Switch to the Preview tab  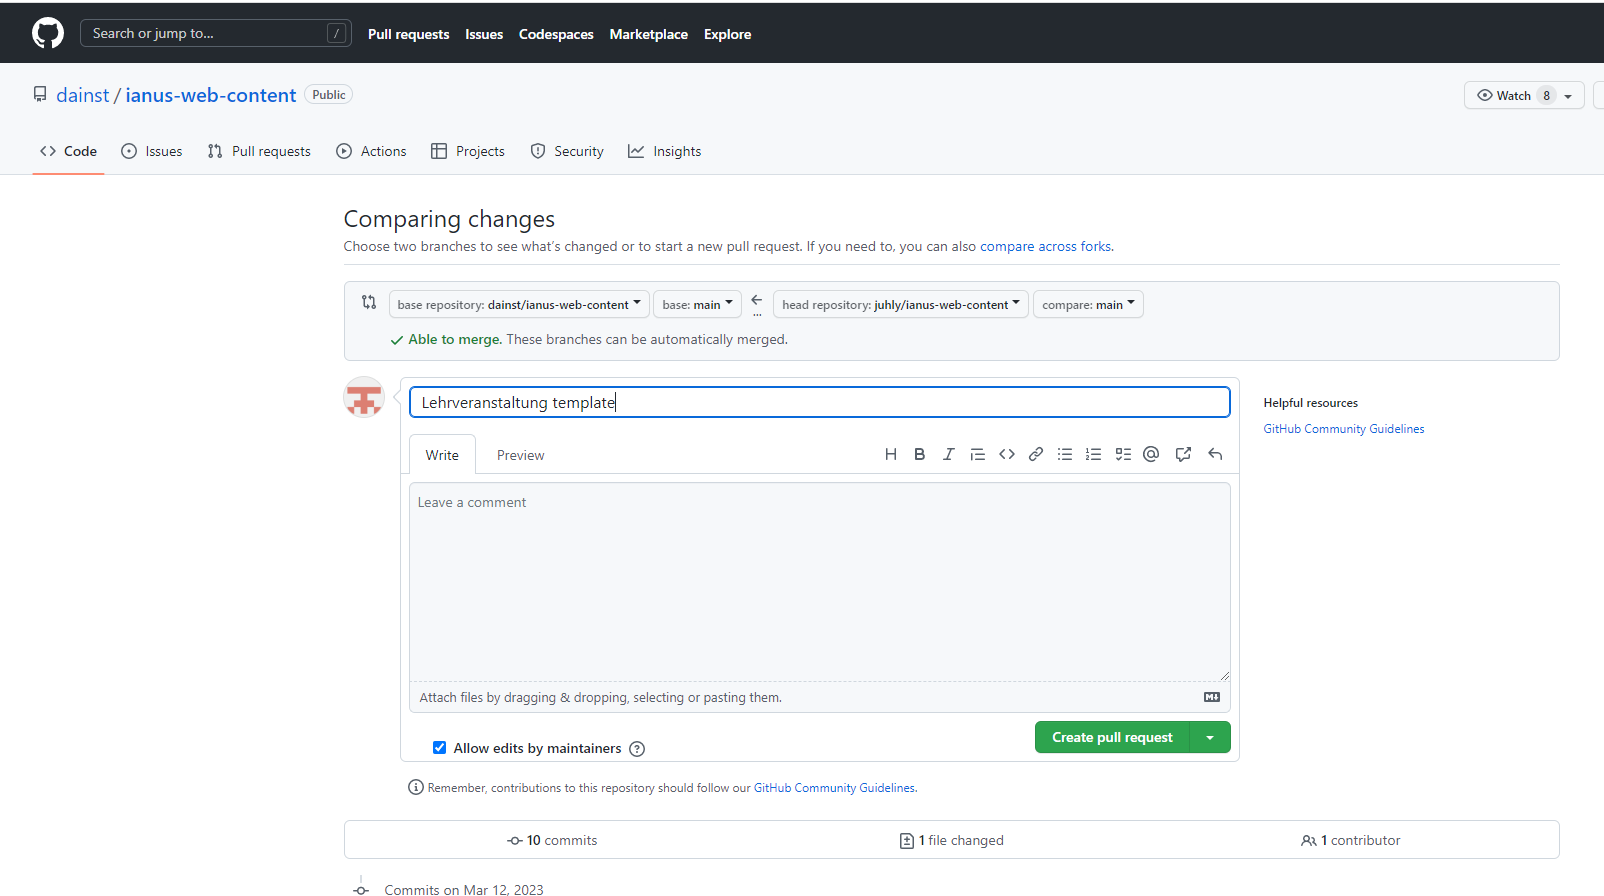(x=521, y=455)
